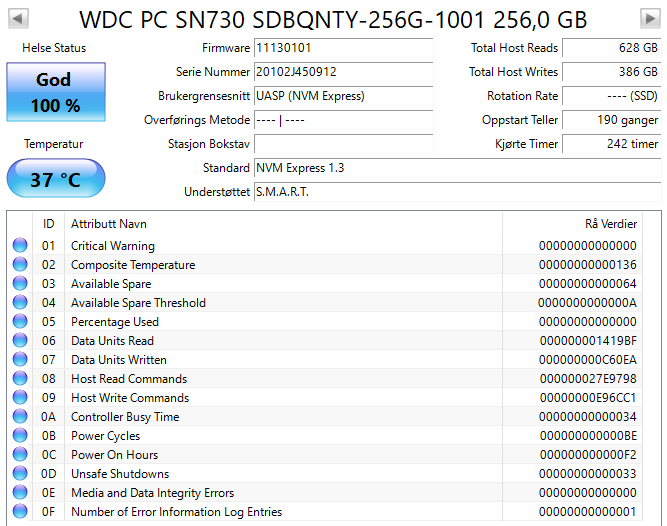
Task: Click Kjørte Timer value 242 timer
Action: 612,144
